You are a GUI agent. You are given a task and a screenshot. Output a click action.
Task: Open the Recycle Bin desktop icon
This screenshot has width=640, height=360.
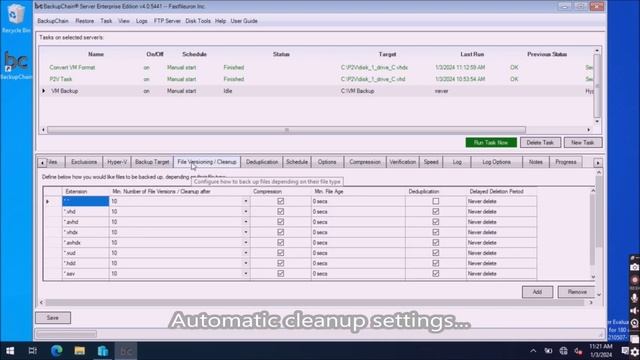coord(16,18)
